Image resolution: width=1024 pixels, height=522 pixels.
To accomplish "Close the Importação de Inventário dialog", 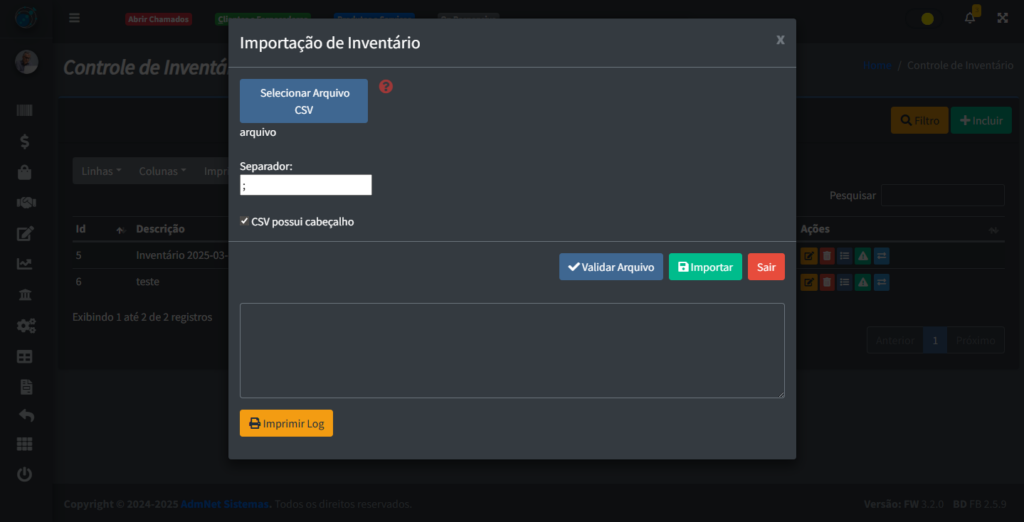I will pyautogui.click(x=780, y=40).
